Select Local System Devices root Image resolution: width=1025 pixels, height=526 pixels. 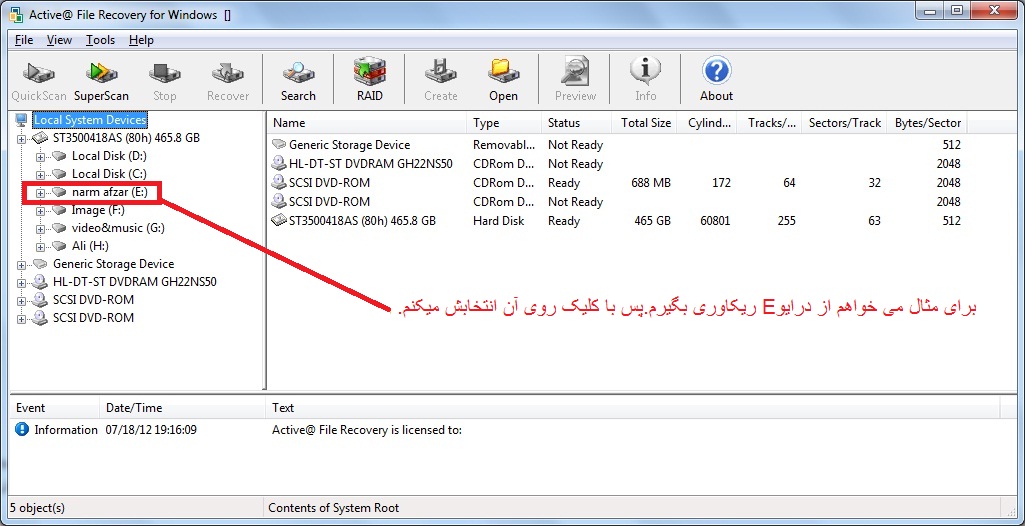[x=90, y=120]
